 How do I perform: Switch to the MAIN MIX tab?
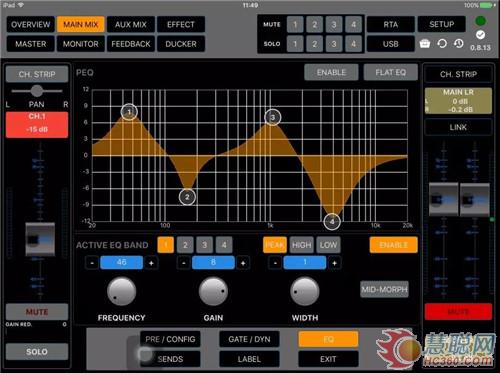click(x=81, y=24)
